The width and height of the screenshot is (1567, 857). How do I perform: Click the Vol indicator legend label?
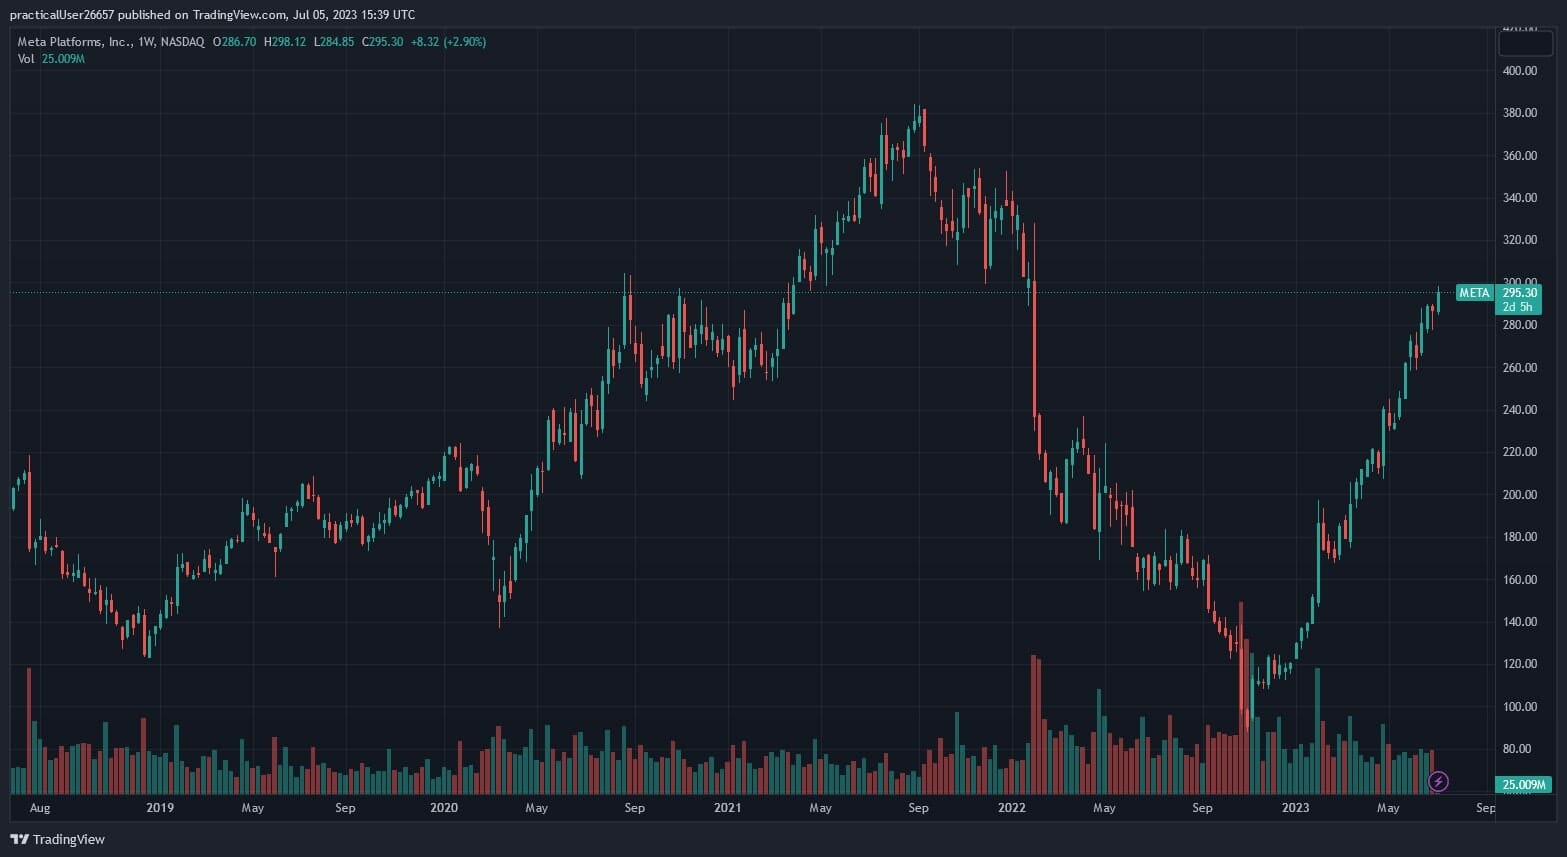point(26,59)
